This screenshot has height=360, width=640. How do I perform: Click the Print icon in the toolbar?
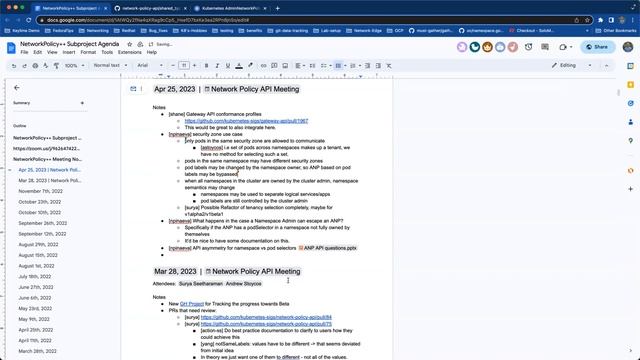pos(35,66)
